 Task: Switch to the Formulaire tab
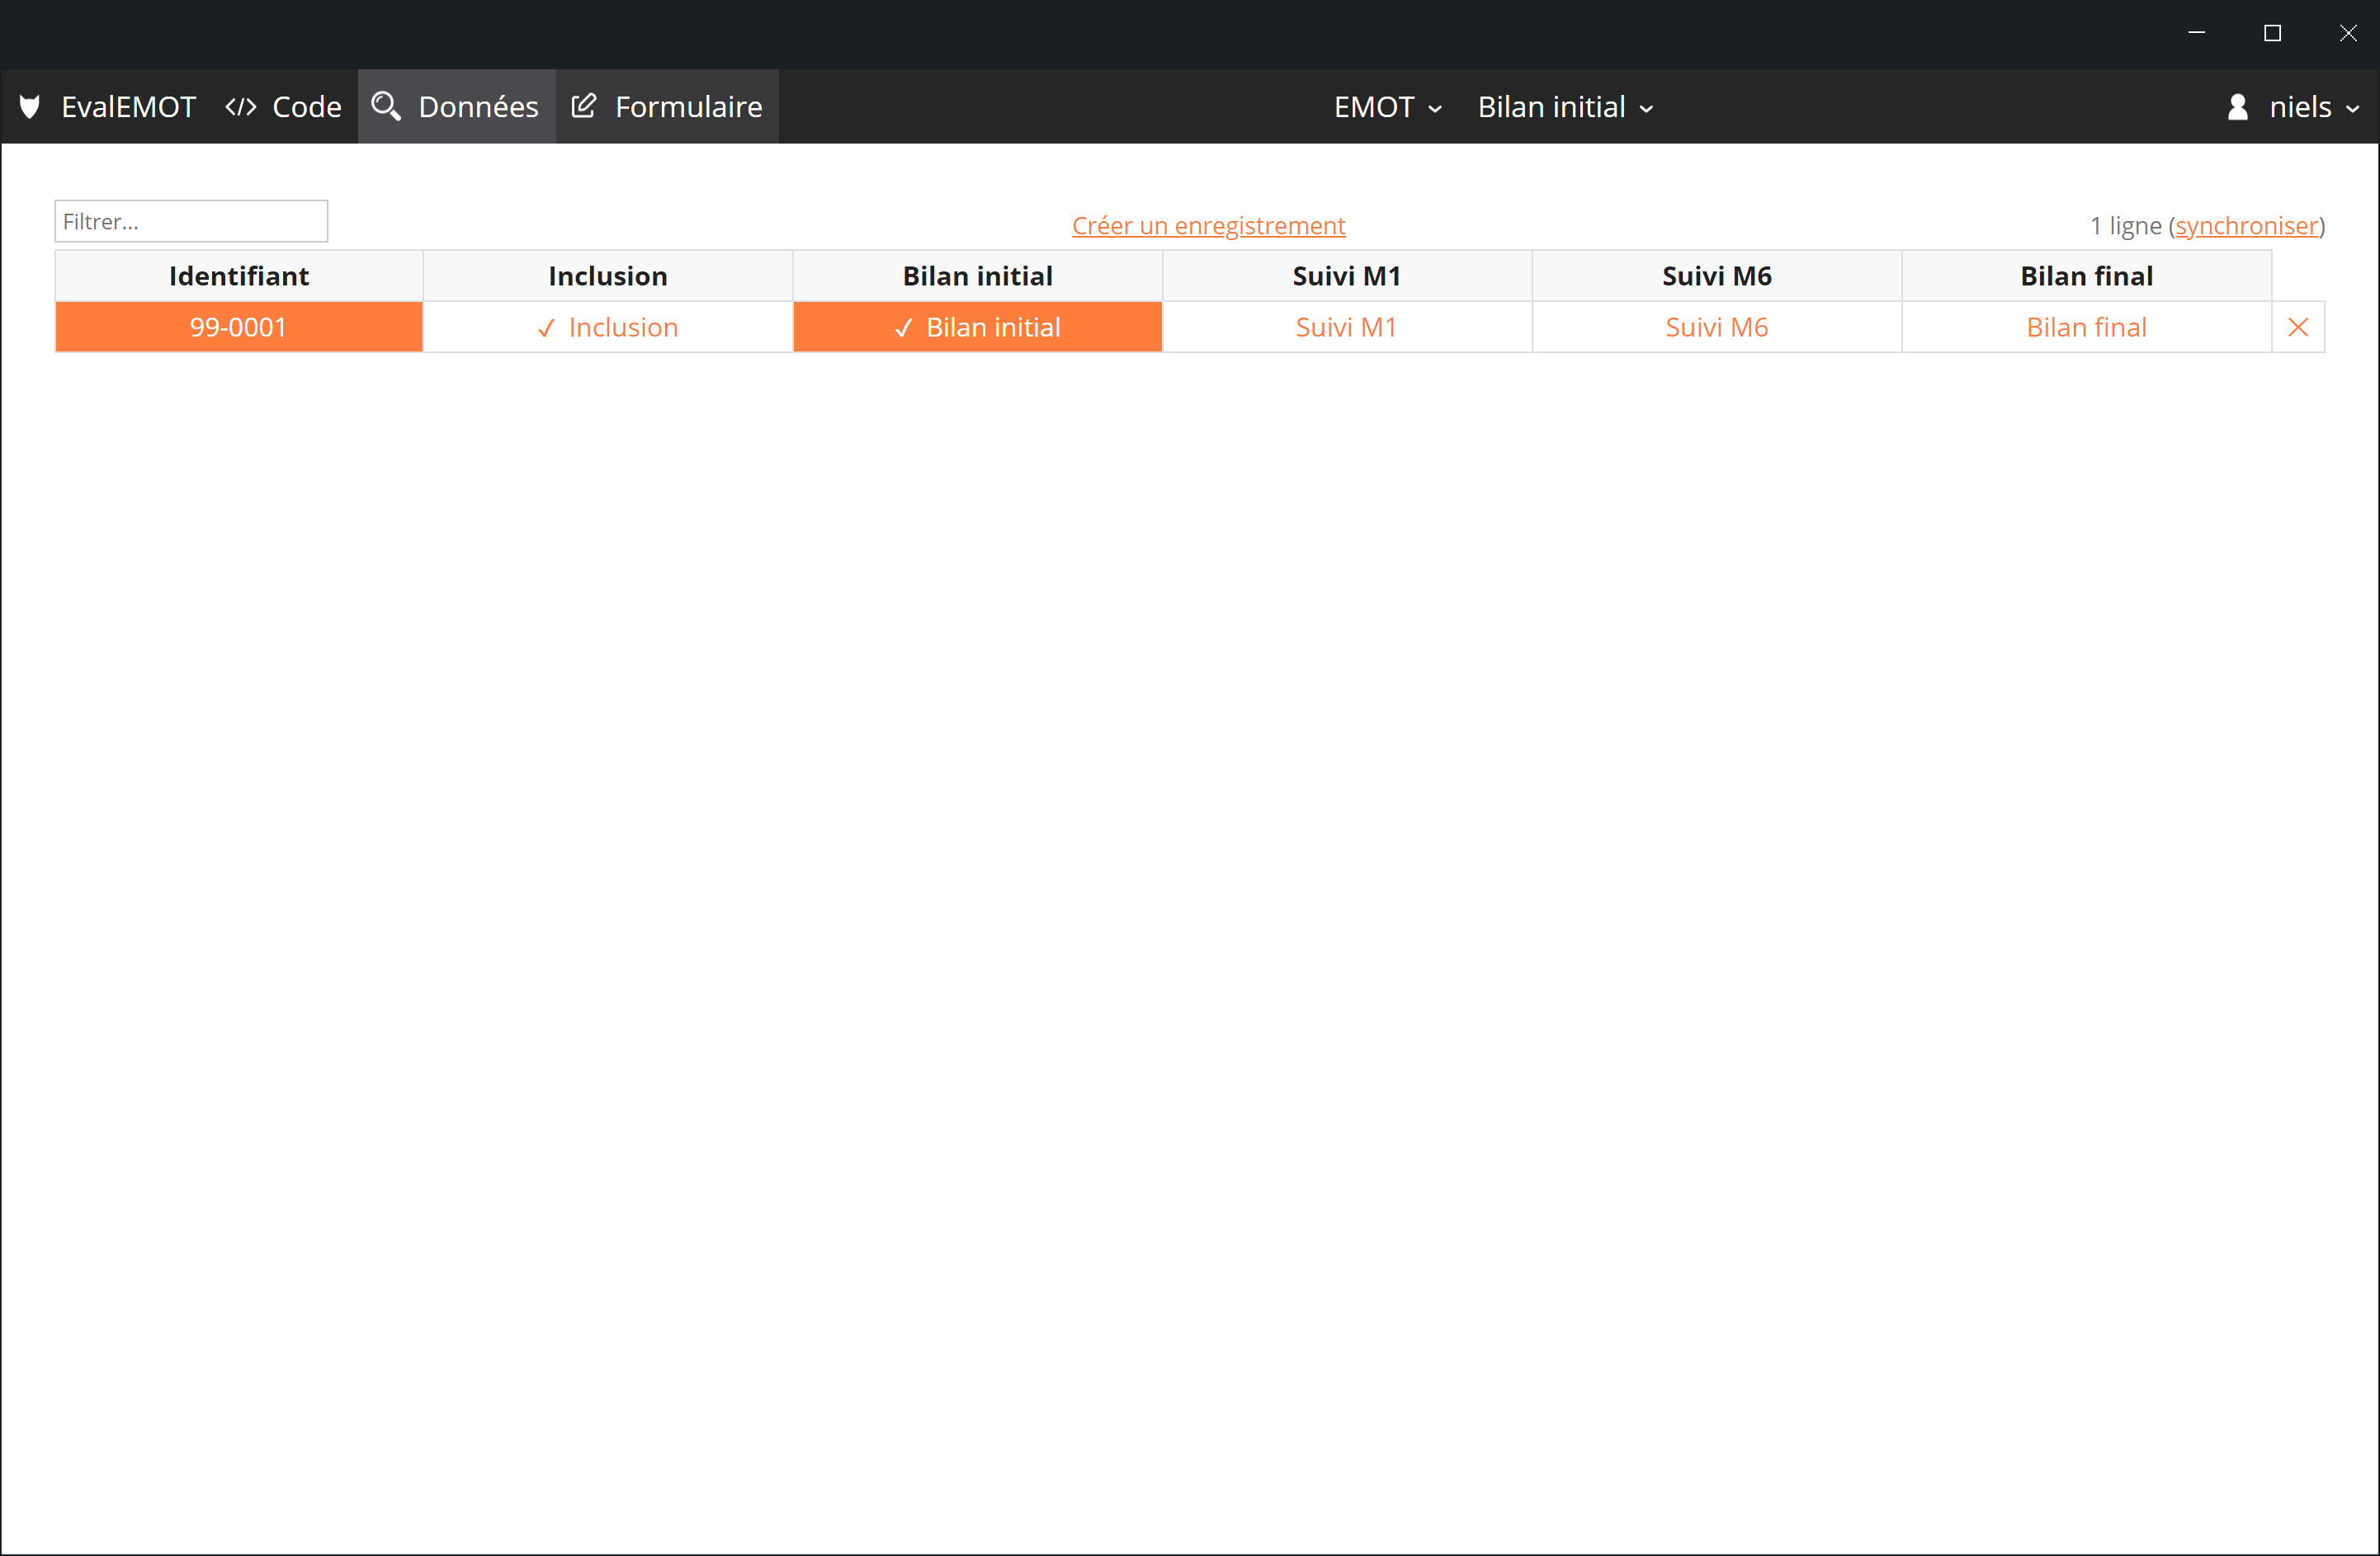click(688, 107)
